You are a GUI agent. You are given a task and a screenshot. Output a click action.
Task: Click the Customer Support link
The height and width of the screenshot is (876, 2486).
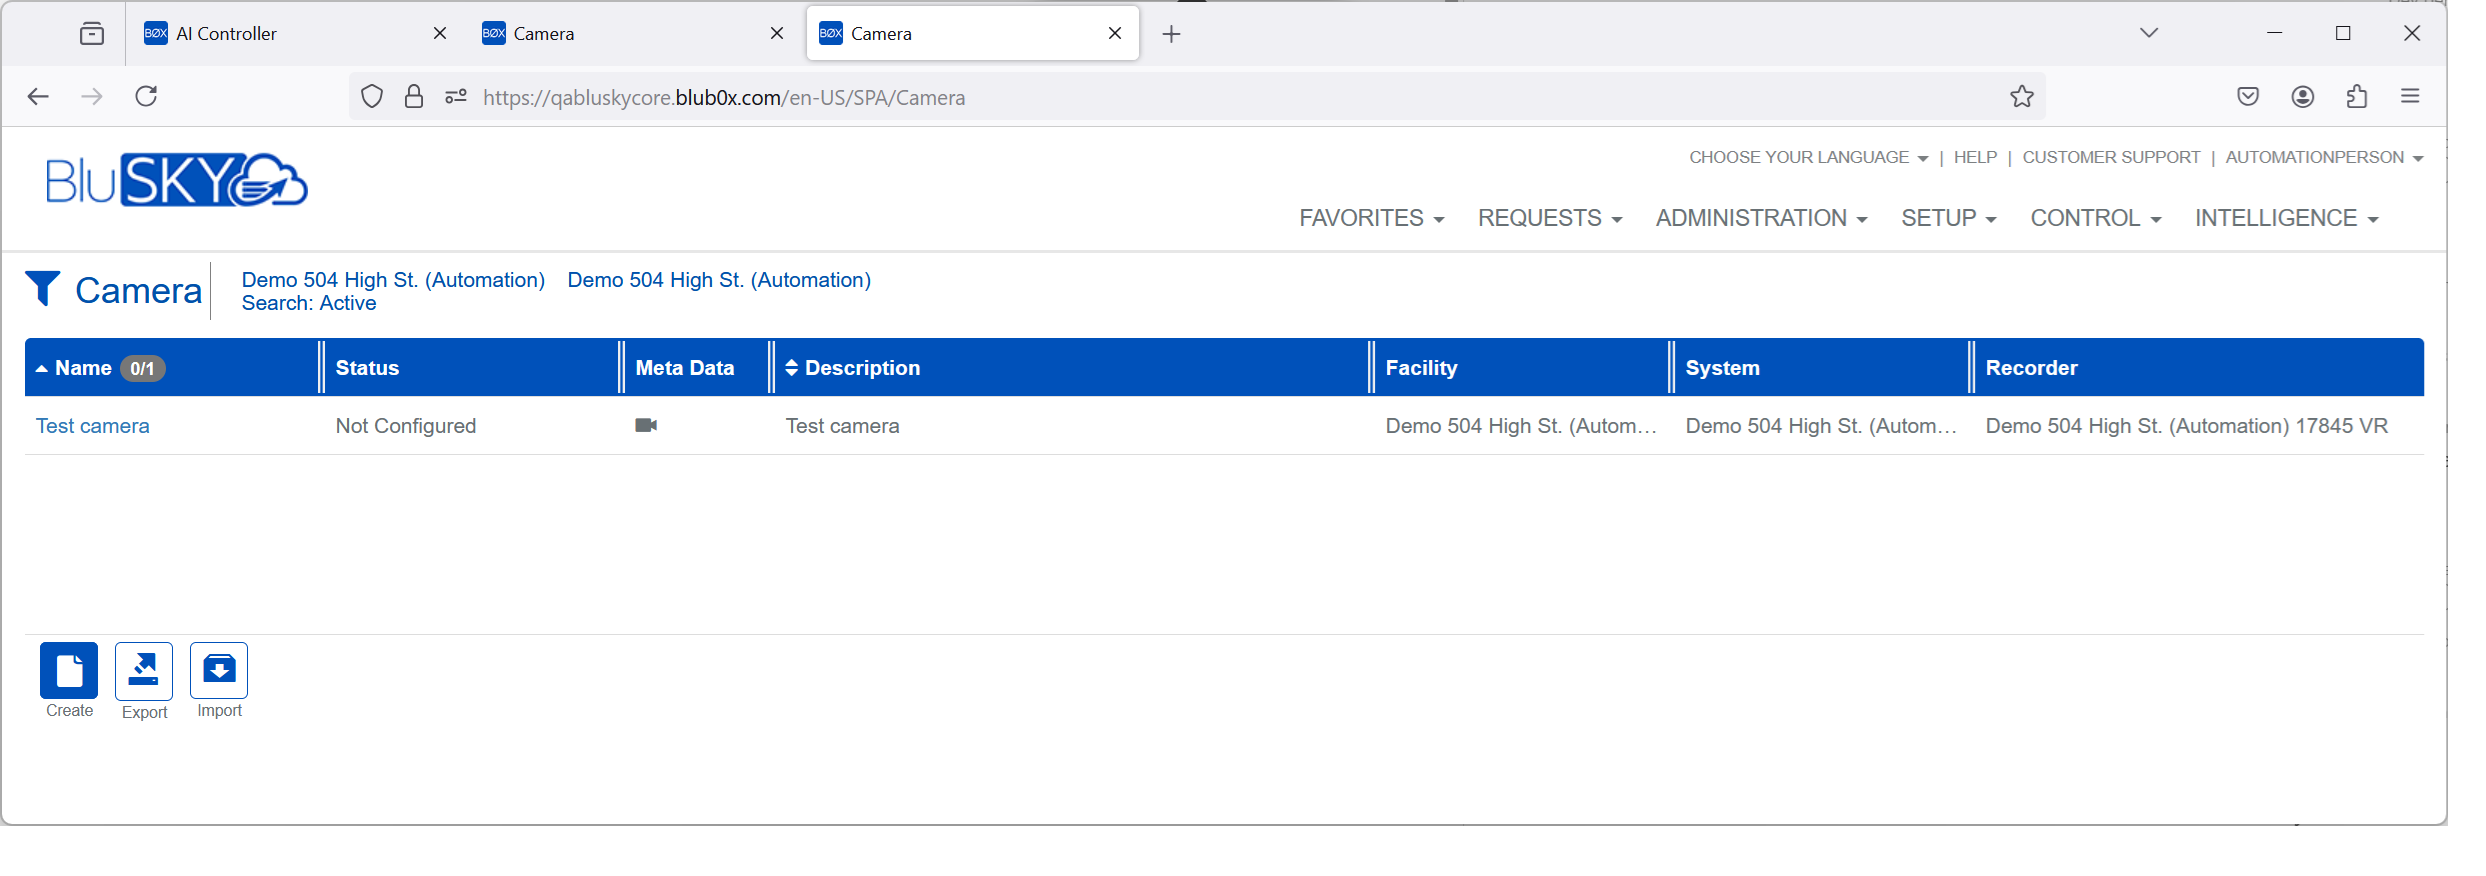pyautogui.click(x=2110, y=158)
